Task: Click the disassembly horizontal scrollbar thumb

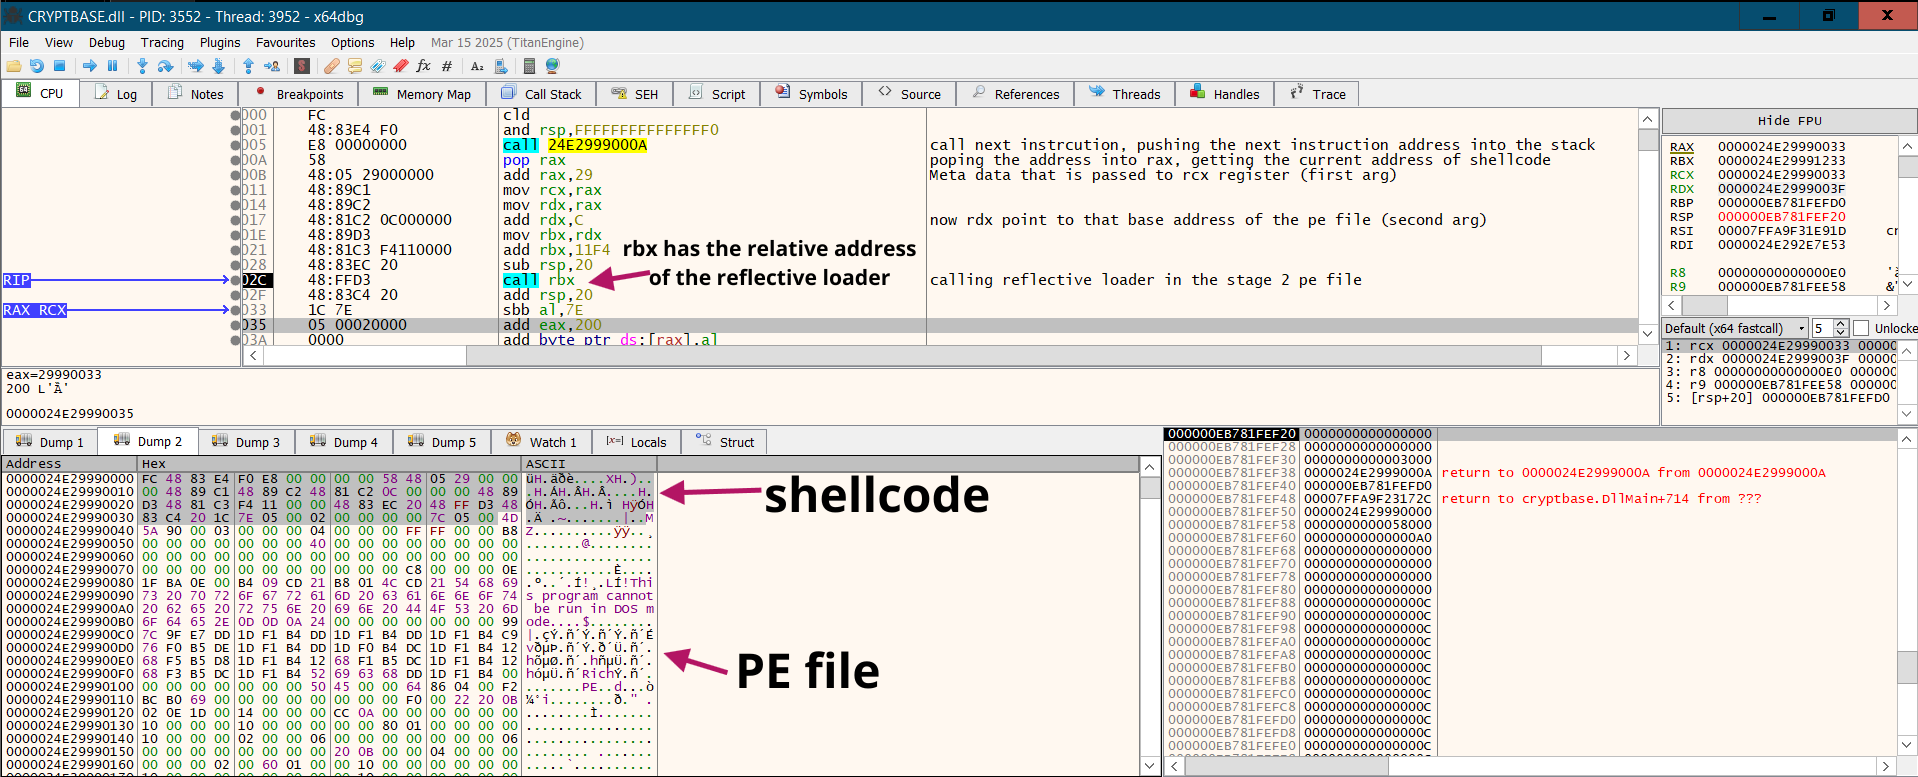Action: click(1004, 355)
